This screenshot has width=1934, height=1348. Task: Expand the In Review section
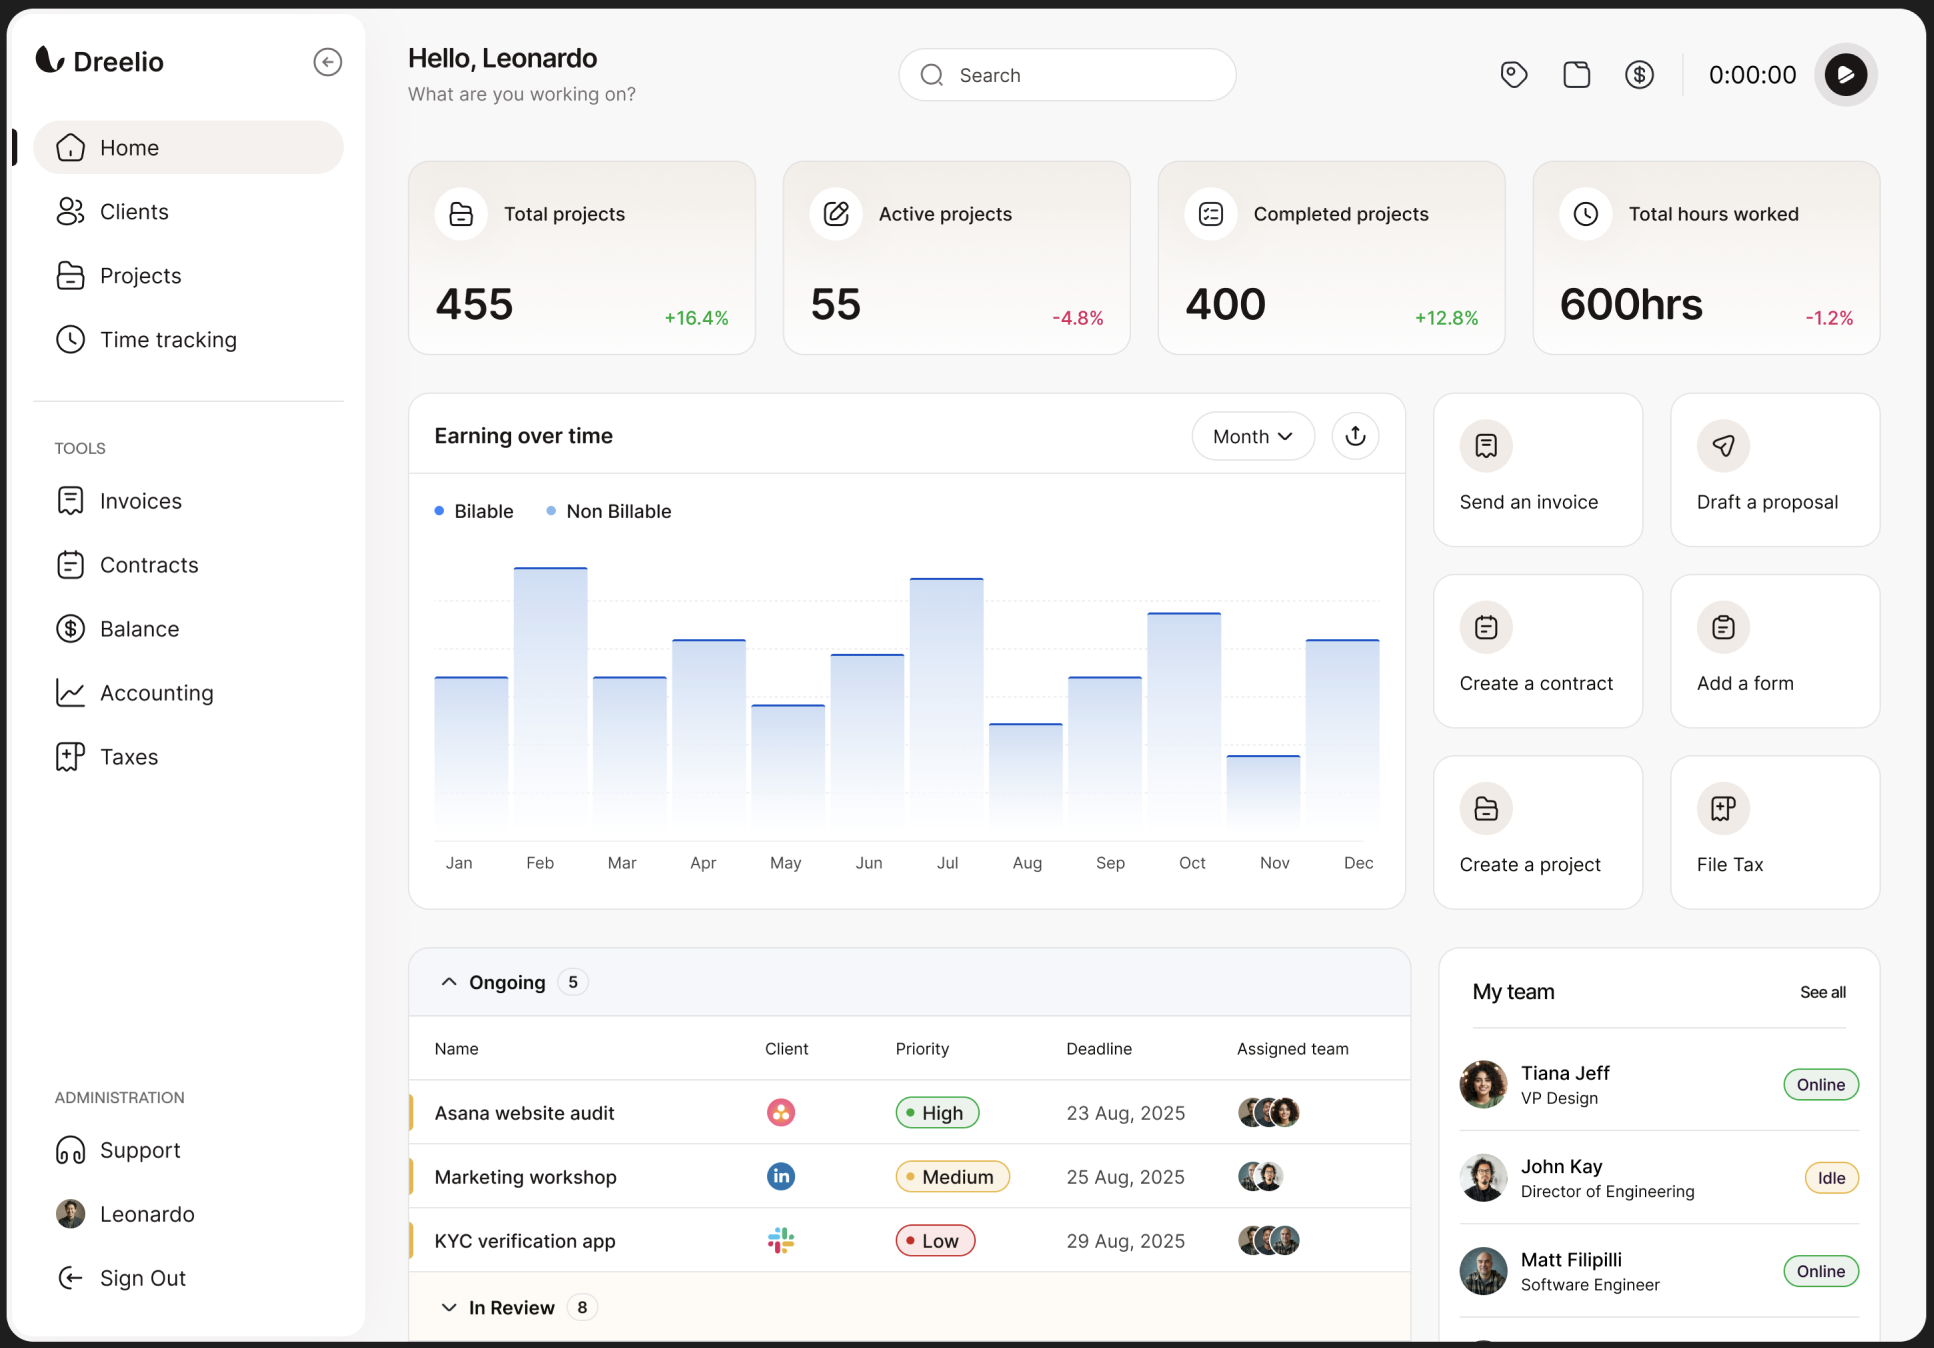click(449, 1307)
